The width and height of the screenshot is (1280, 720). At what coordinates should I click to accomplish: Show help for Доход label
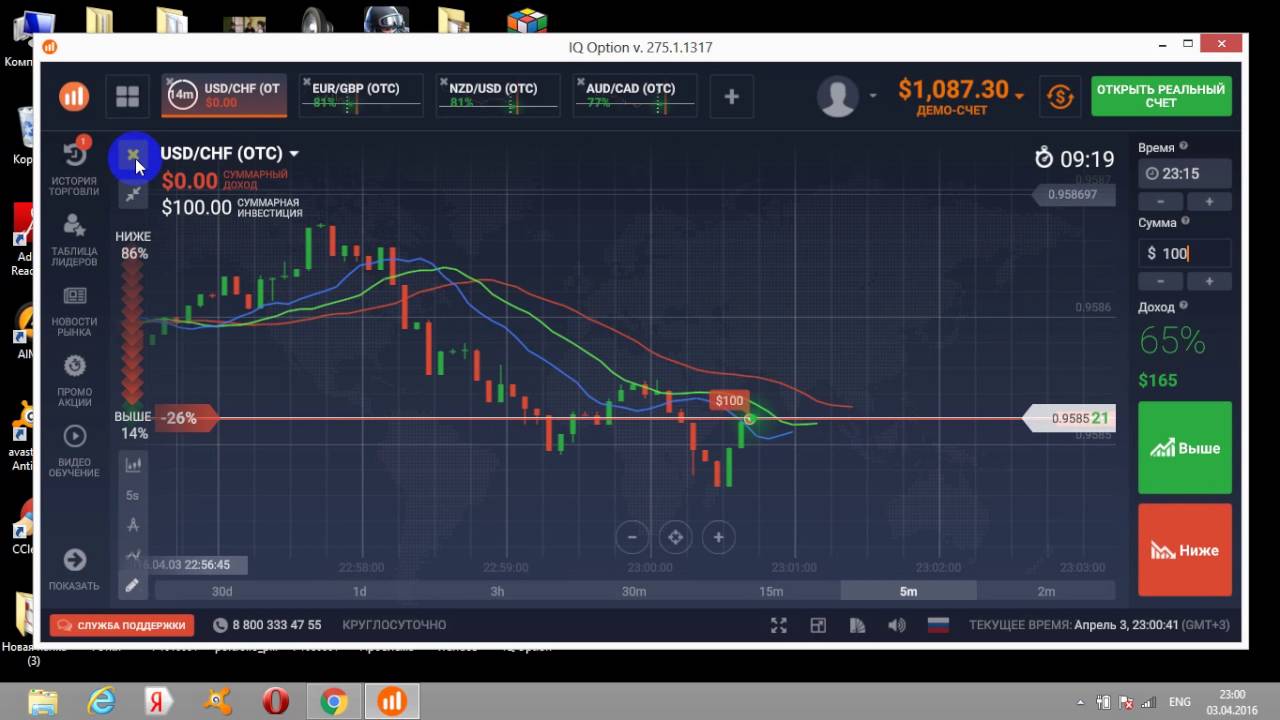pyautogui.click(x=1183, y=306)
